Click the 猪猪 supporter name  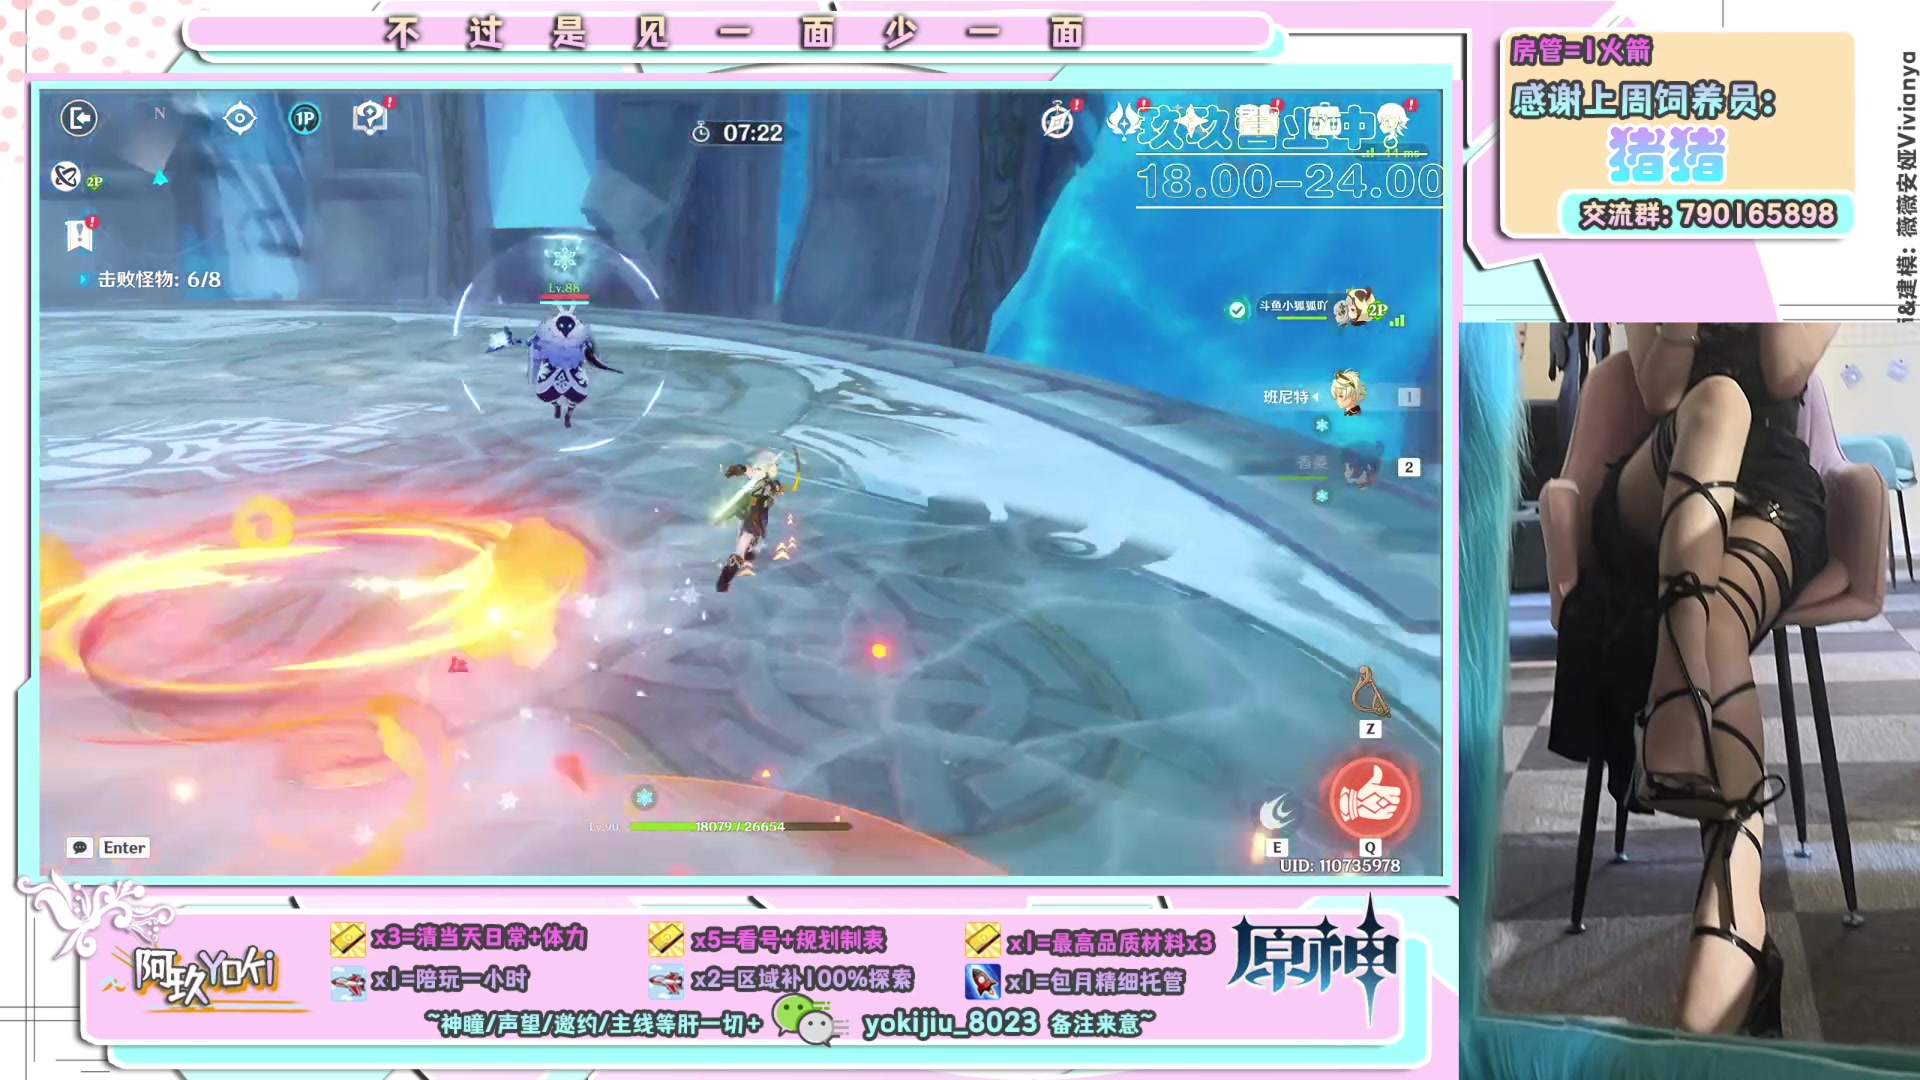[1667, 156]
